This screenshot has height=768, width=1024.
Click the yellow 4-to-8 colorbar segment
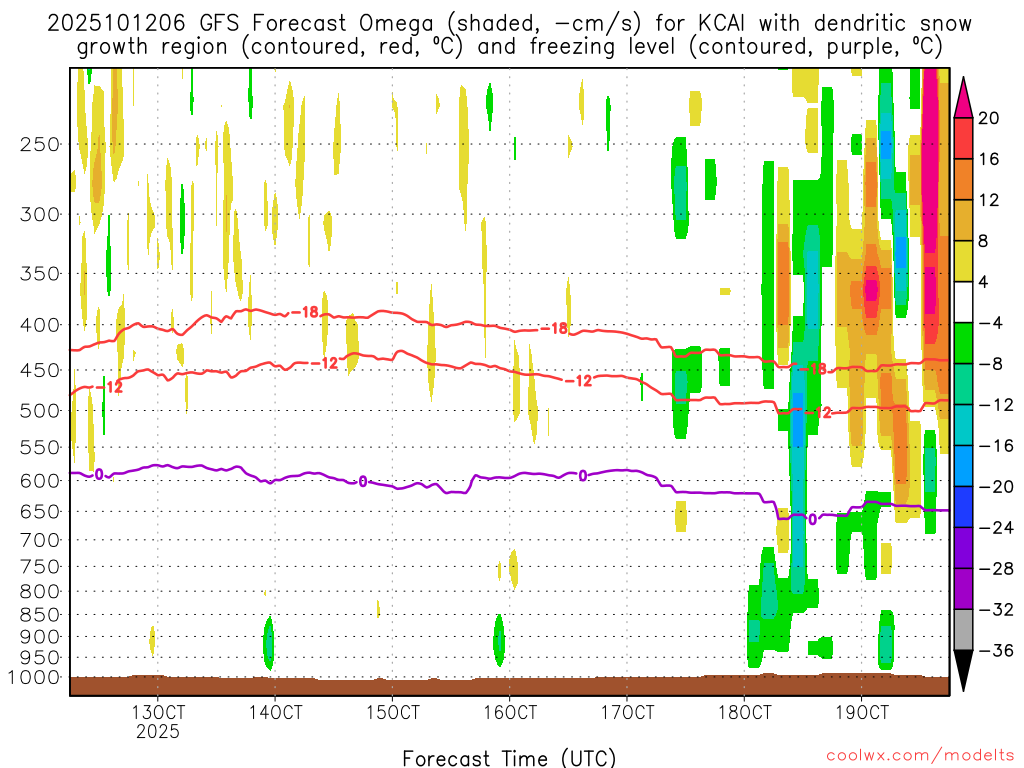tap(963, 261)
